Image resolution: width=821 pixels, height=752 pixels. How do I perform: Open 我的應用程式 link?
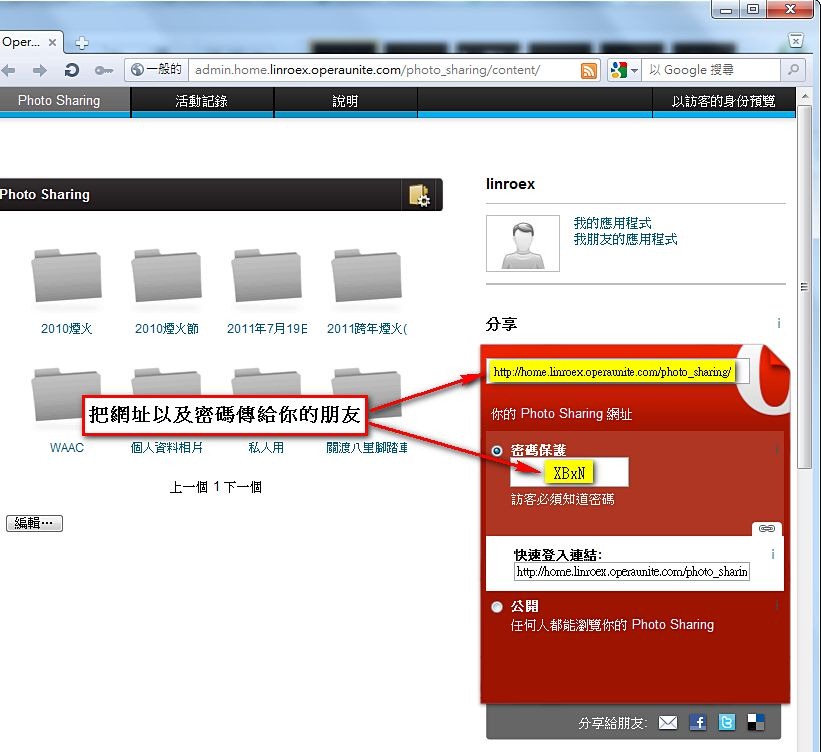click(x=612, y=223)
